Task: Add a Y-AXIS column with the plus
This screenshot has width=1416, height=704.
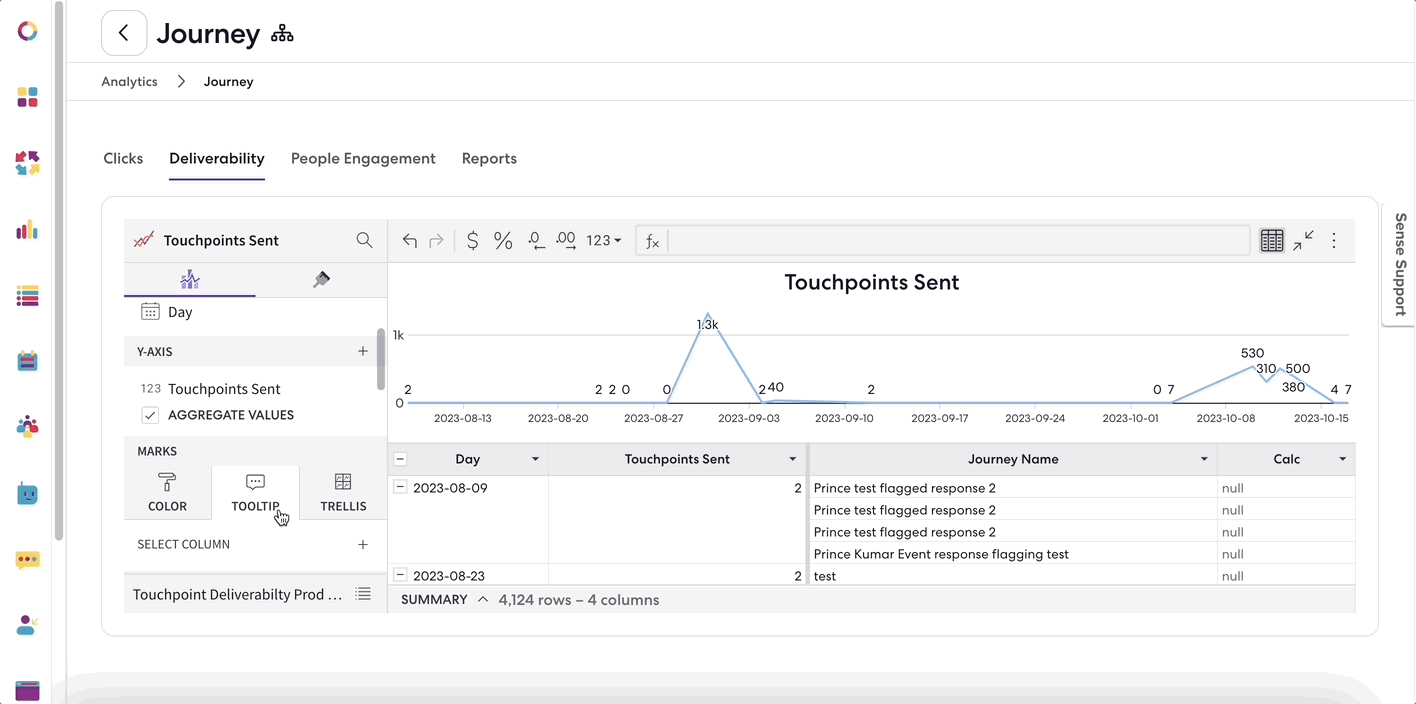Action: (363, 352)
